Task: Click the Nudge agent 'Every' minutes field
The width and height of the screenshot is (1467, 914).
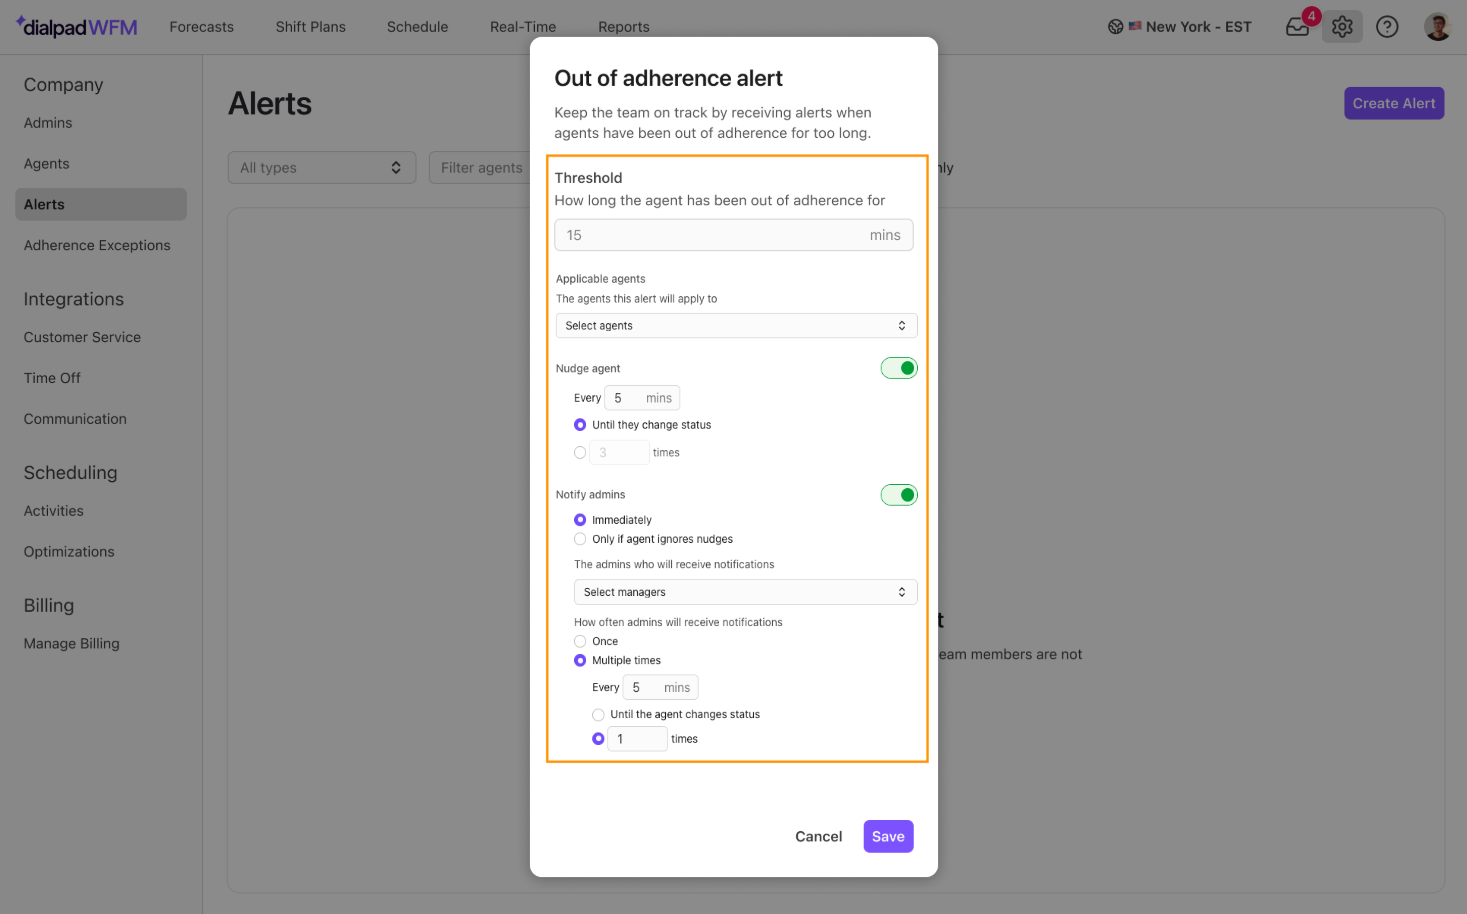Action: [642, 398]
